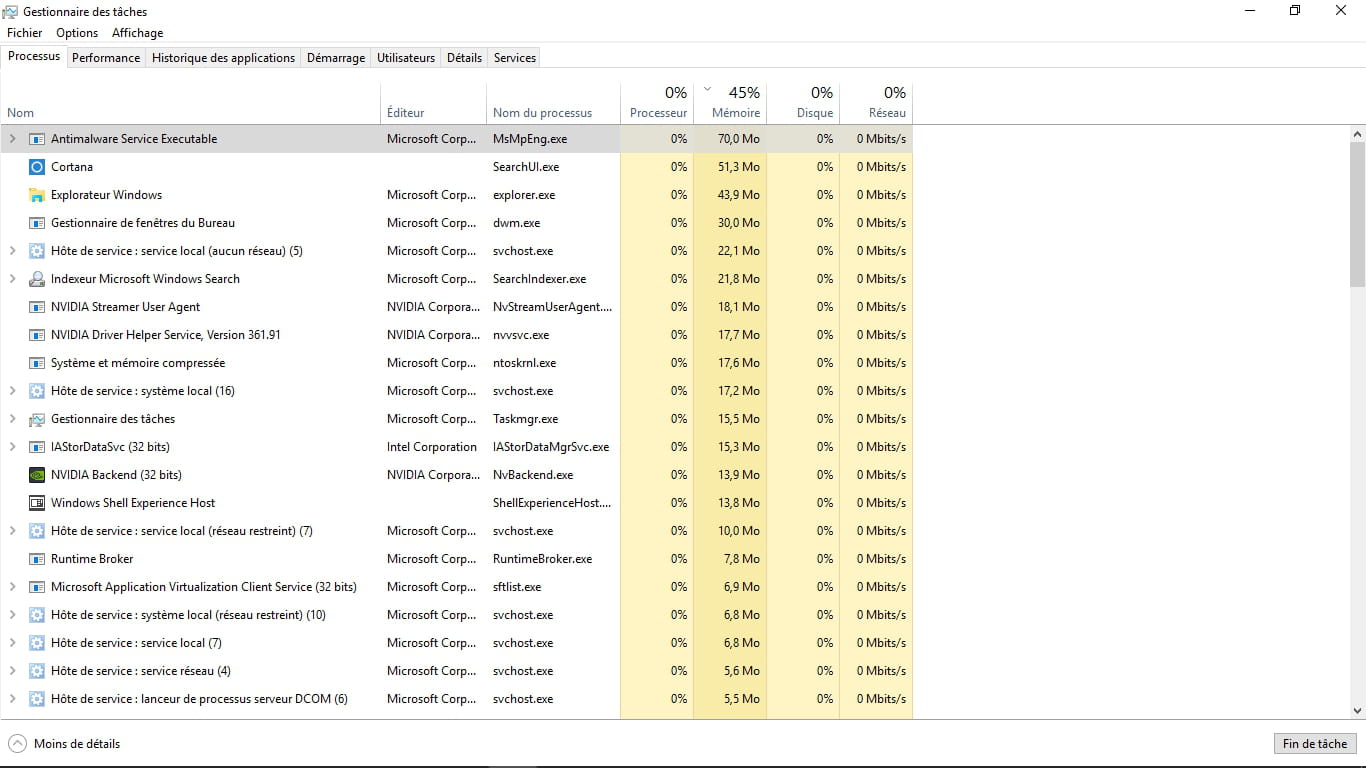Image resolution: width=1366 pixels, height=768 pixels.
Task: Expand the Indexeur Microsoft Windows Search row
Action: [x=12, y=279]
